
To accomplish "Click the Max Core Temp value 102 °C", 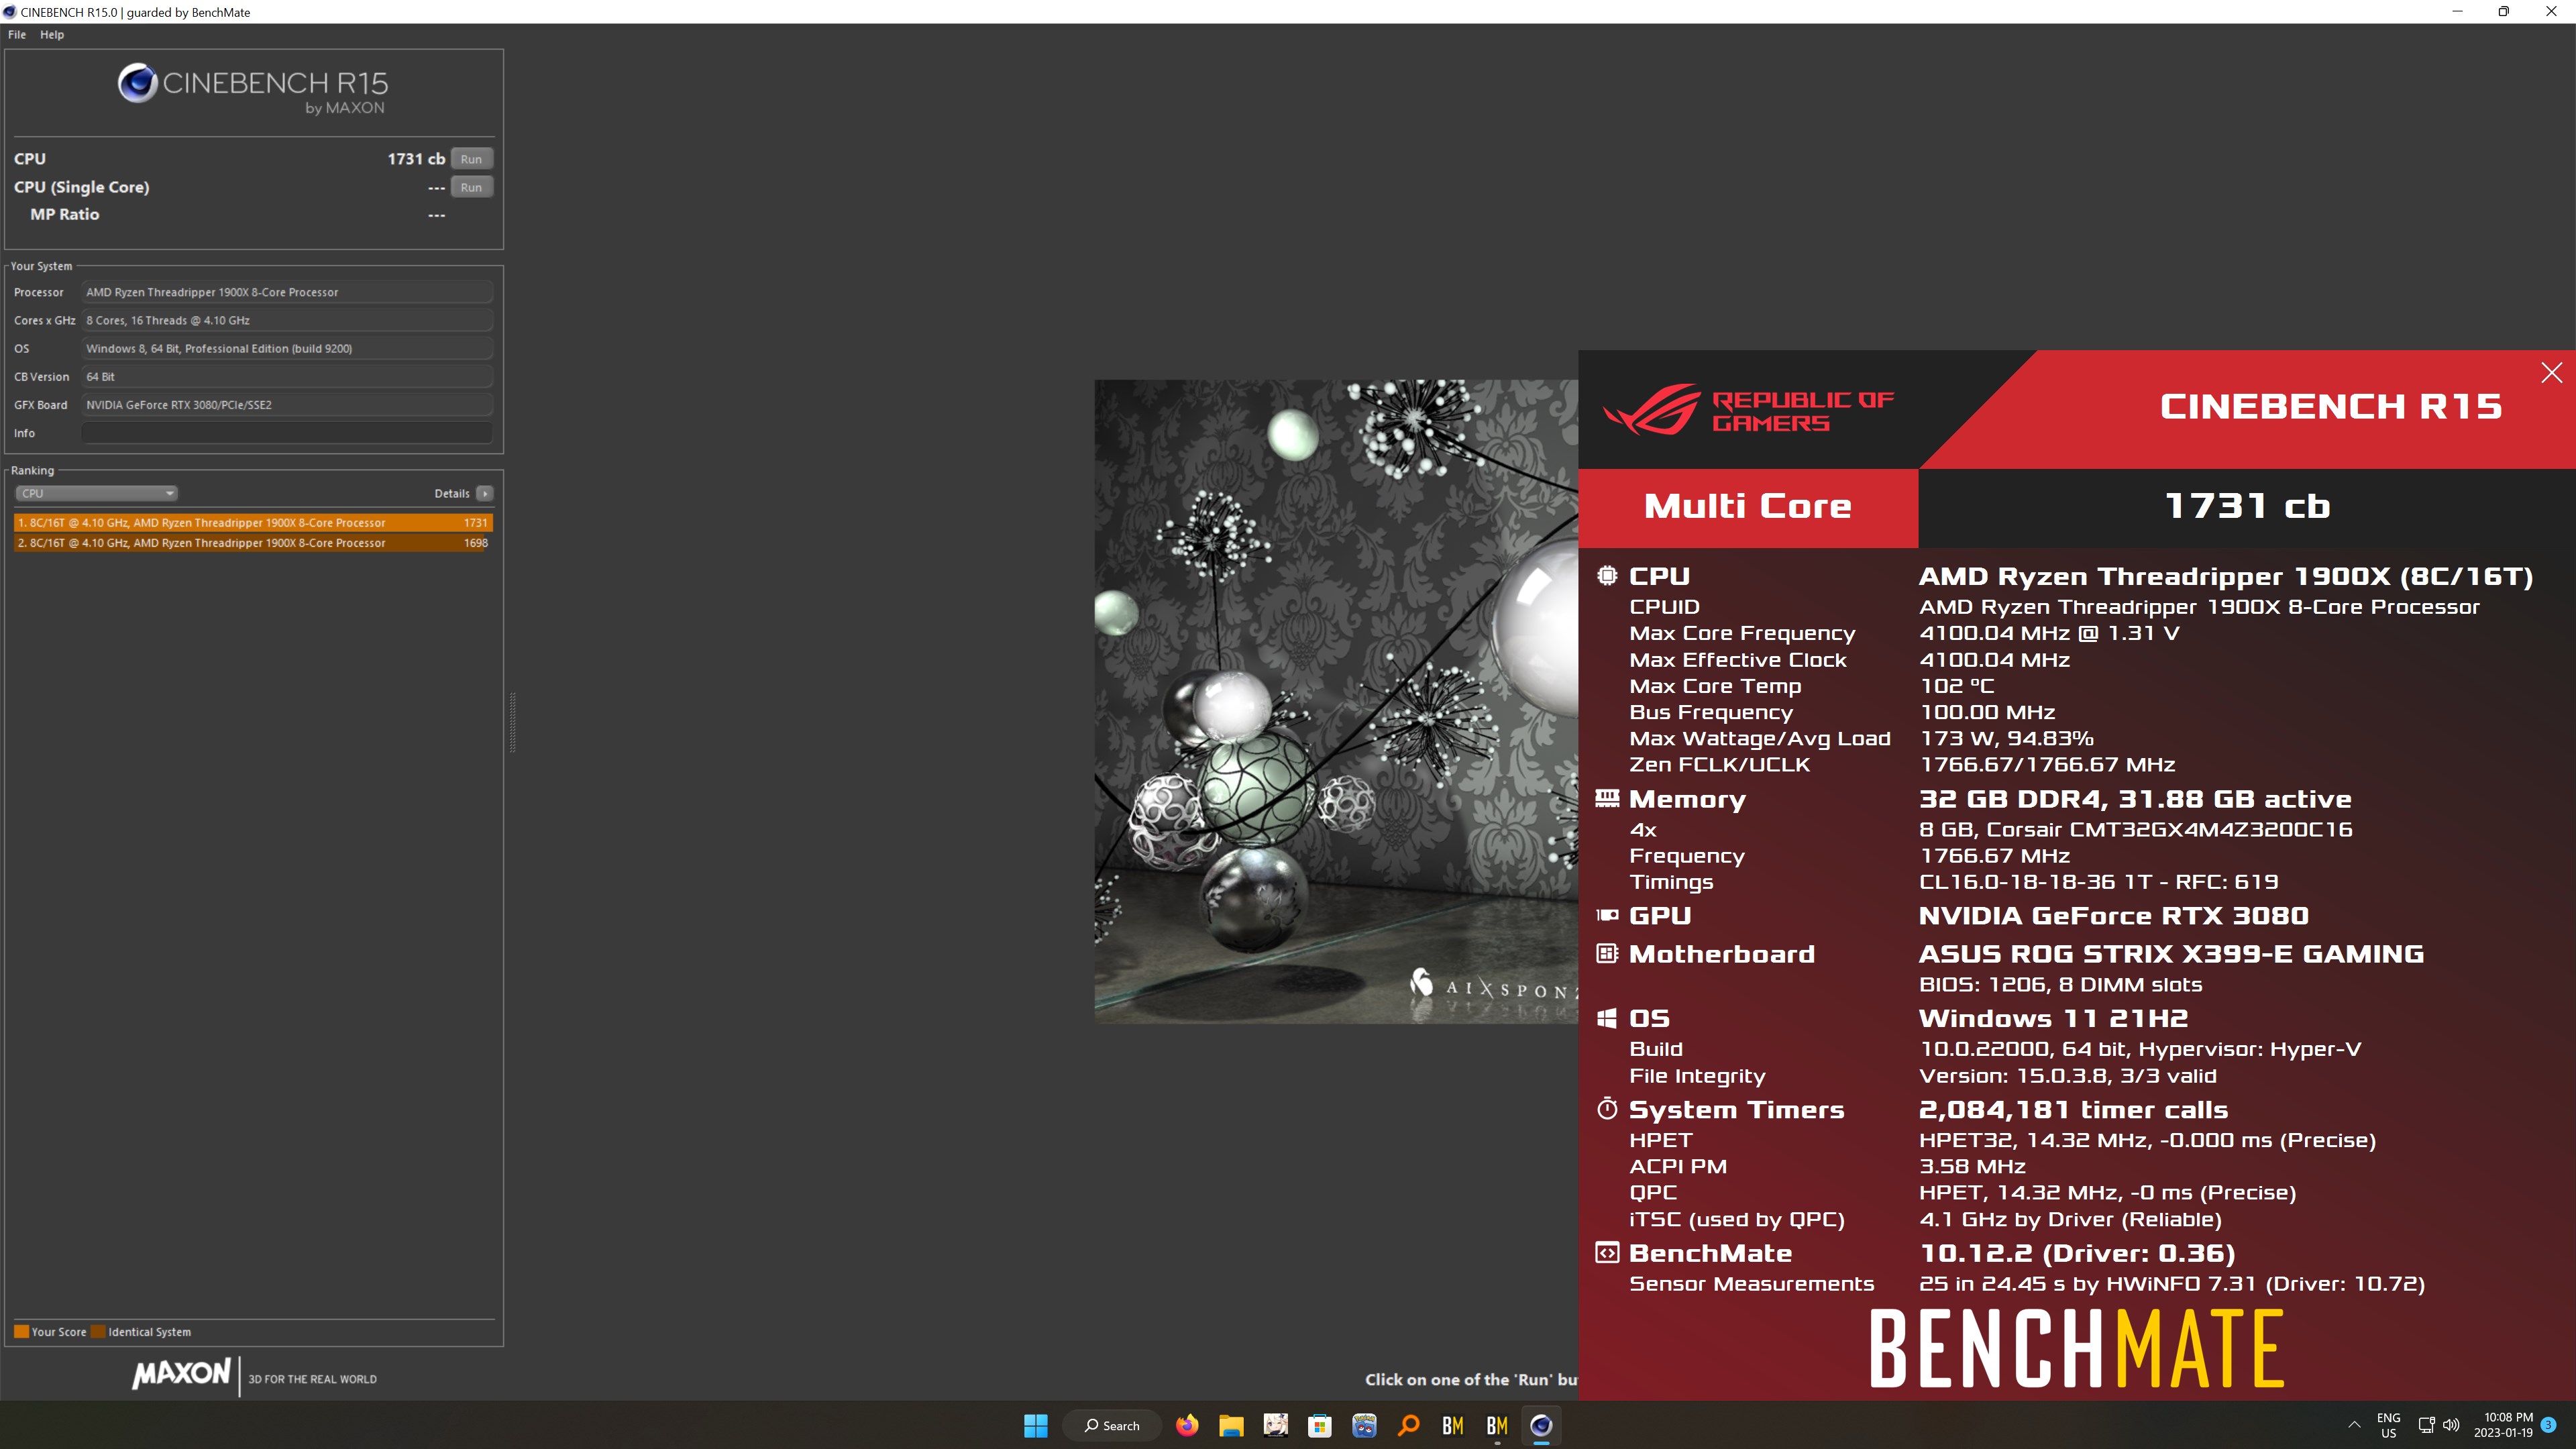I will [1957, 686].
